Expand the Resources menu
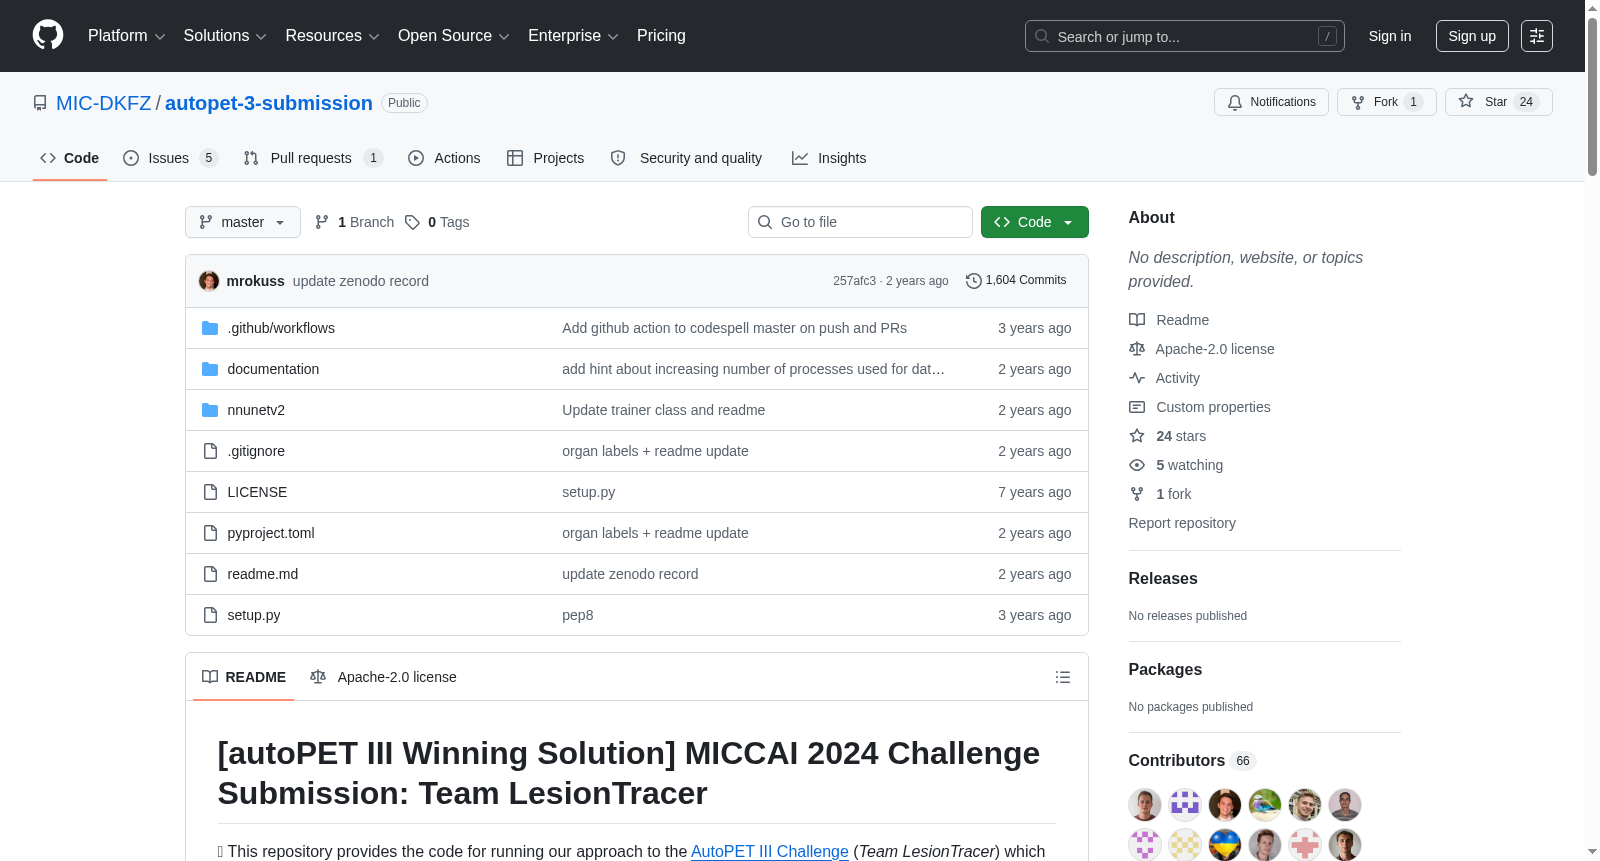1600x861 pixels. (x=332, y=36)
